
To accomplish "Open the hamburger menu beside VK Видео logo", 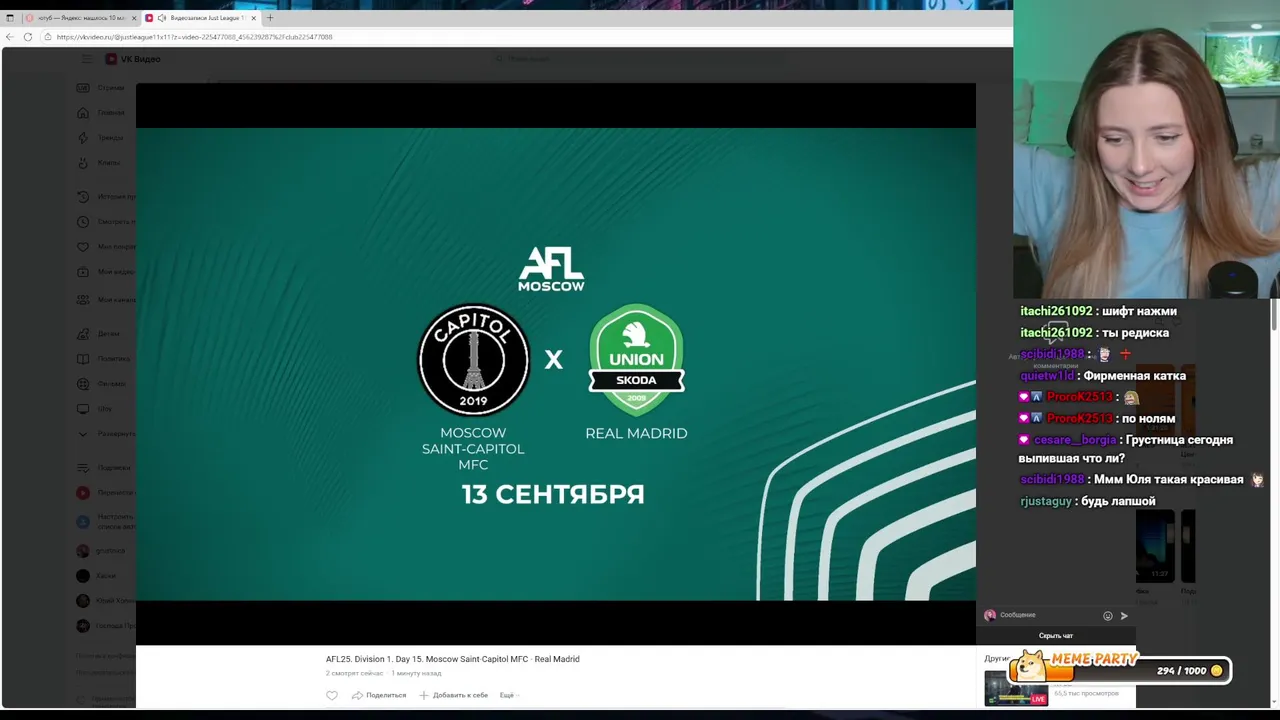I will click(87, 59).
